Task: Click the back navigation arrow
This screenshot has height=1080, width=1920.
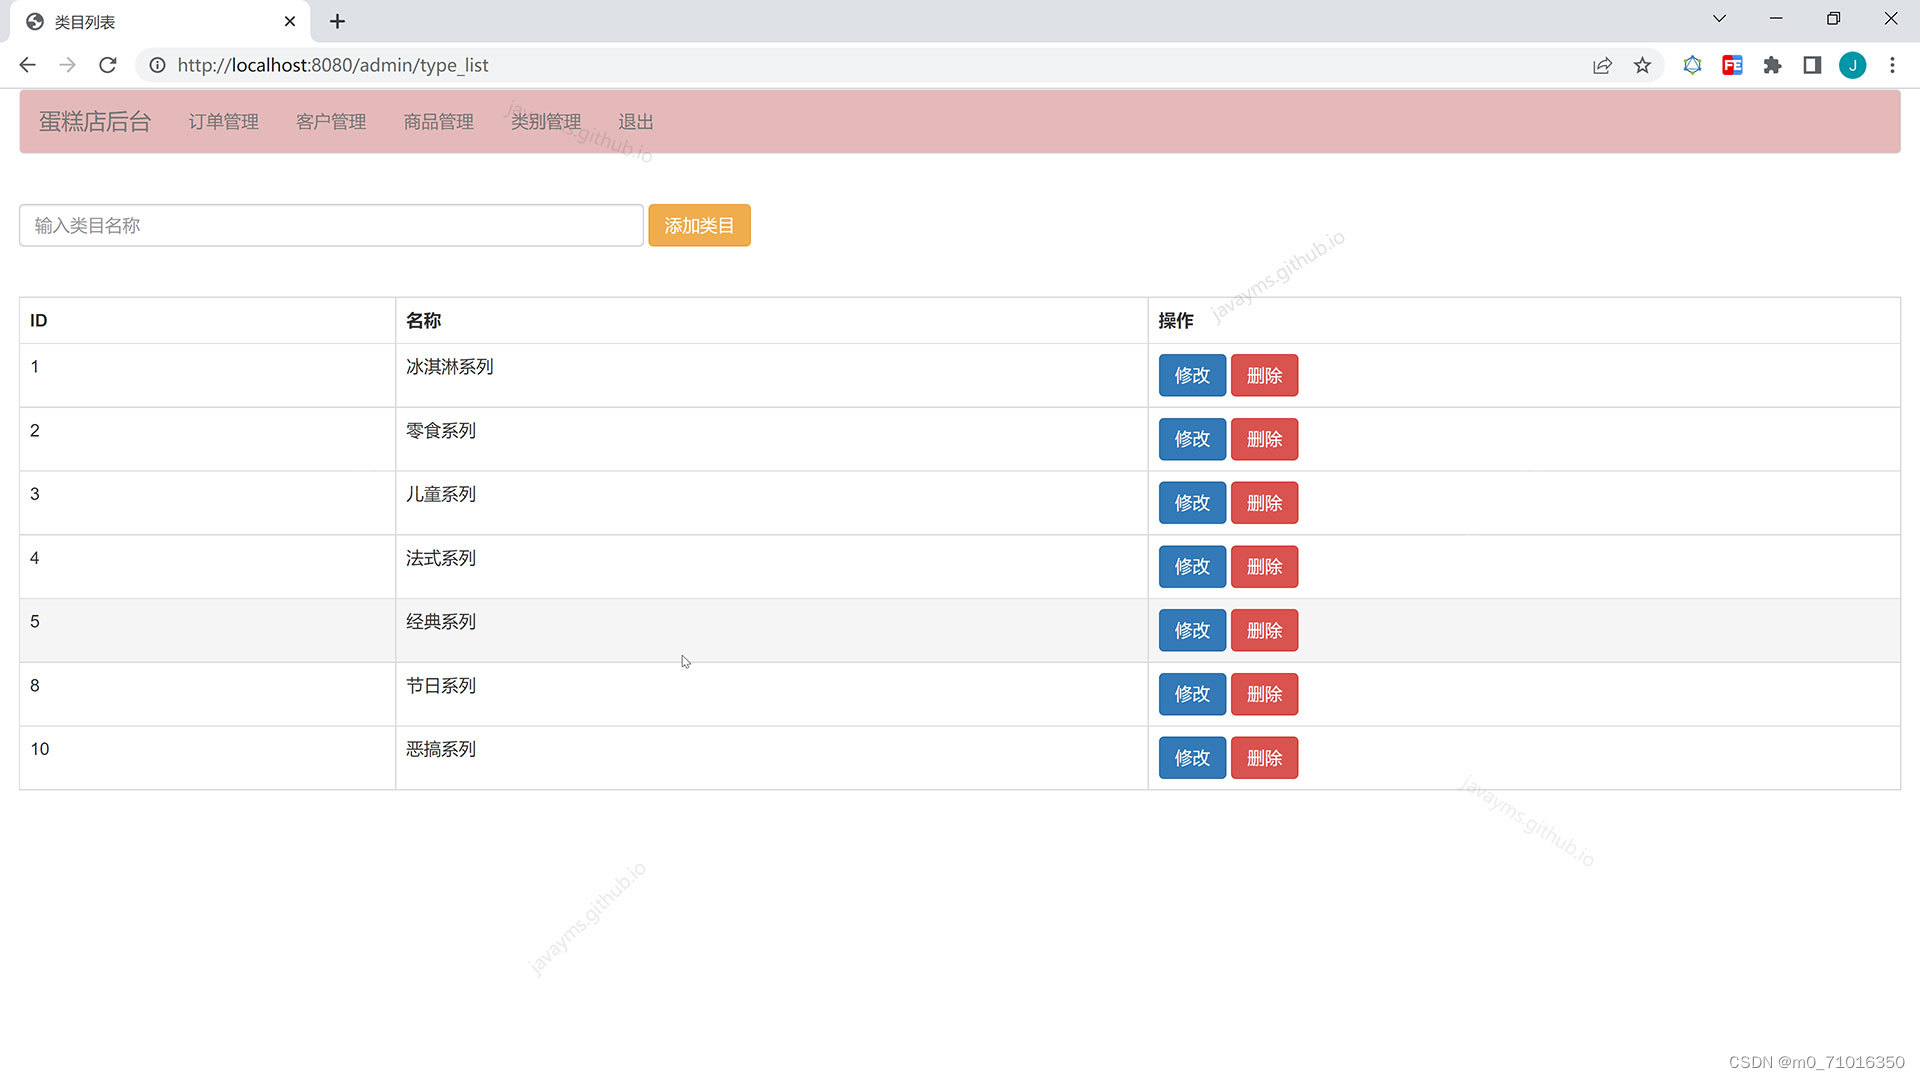Action: [27, 65]
